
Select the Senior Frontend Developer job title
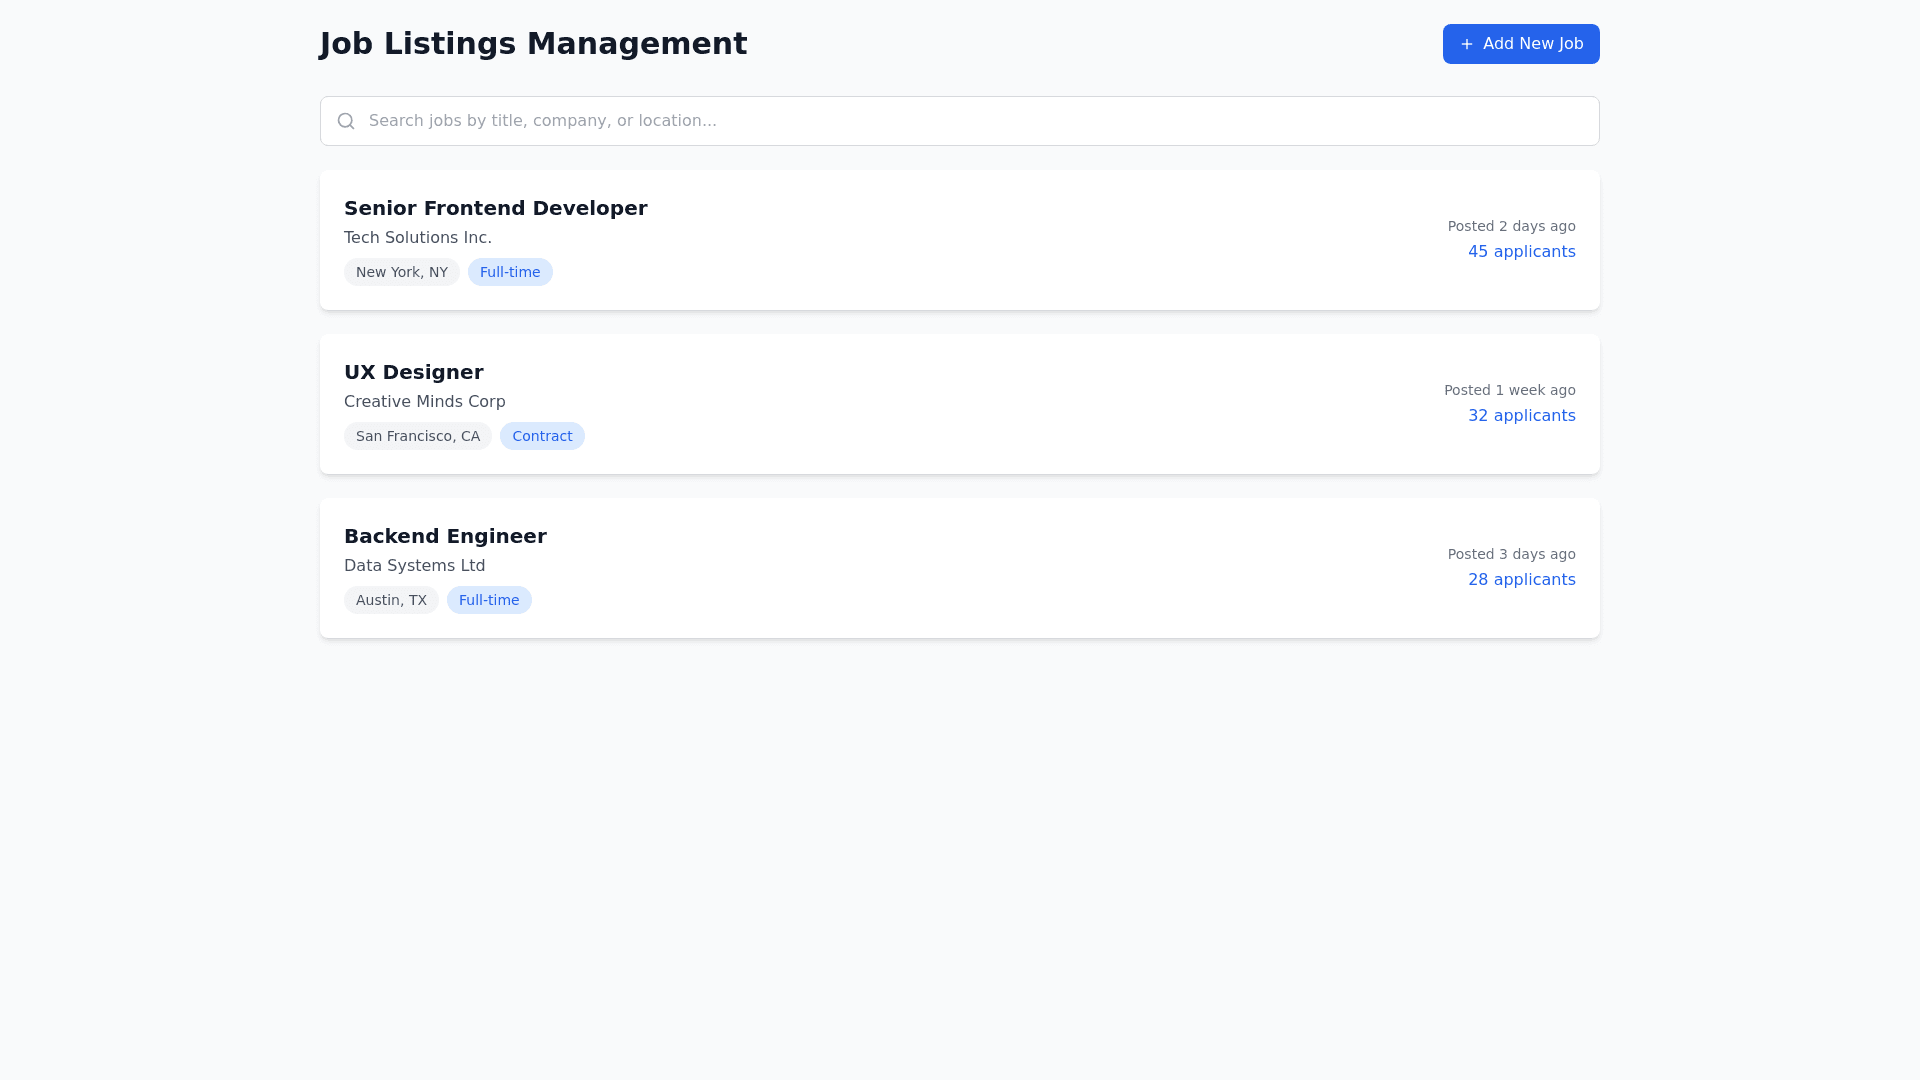click(495, 209)
